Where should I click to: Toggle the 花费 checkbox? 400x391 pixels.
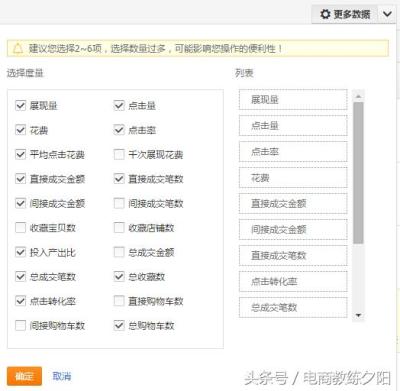pos(21,130)
